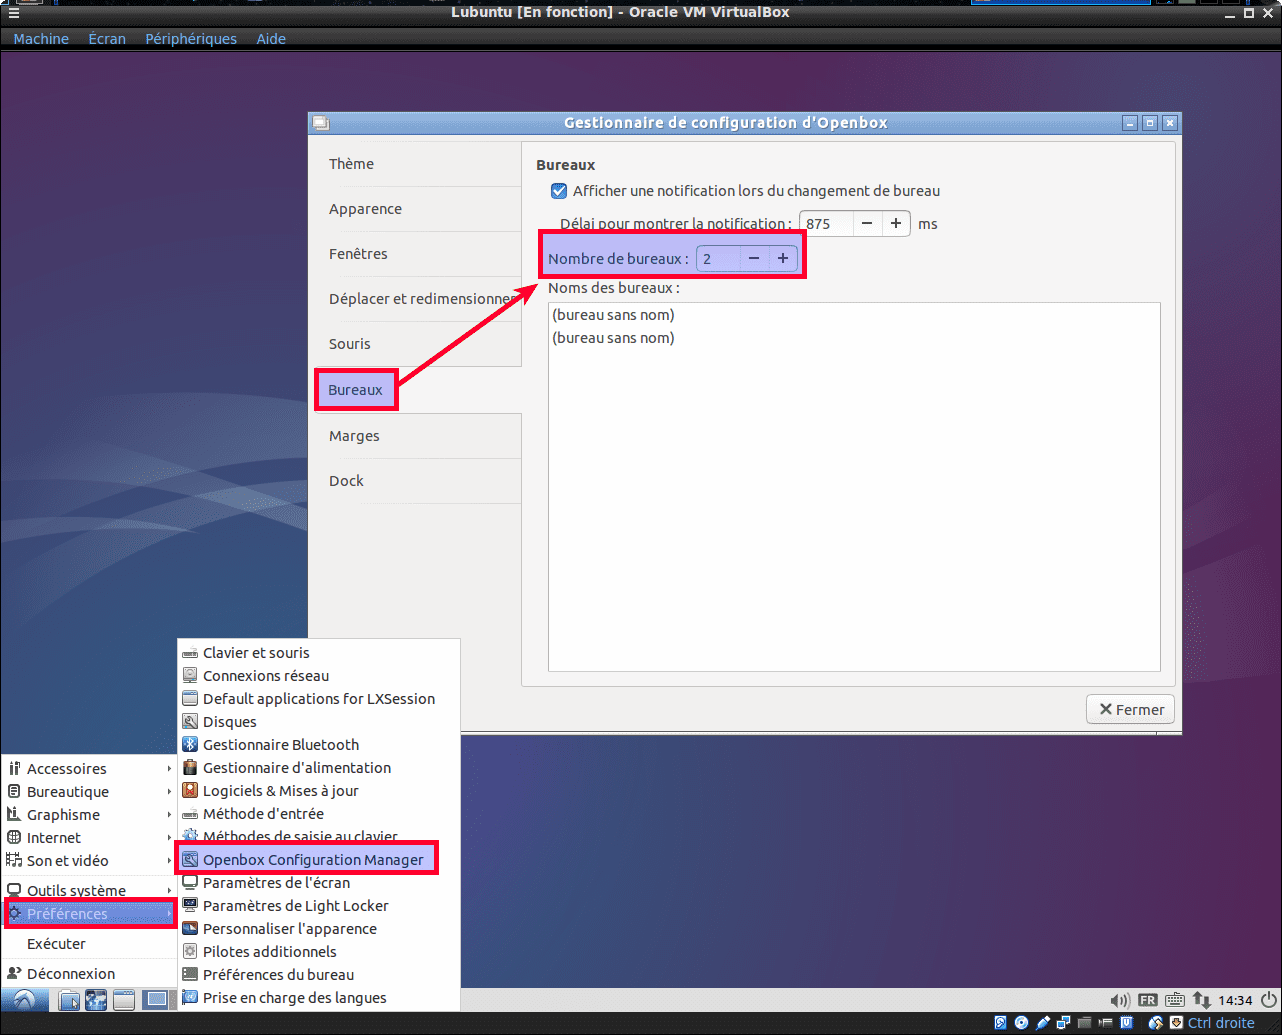Screen dimensions: 1282x1035
Task: Launch the web browser taskbar icon
Action: tap(96, 1000)
